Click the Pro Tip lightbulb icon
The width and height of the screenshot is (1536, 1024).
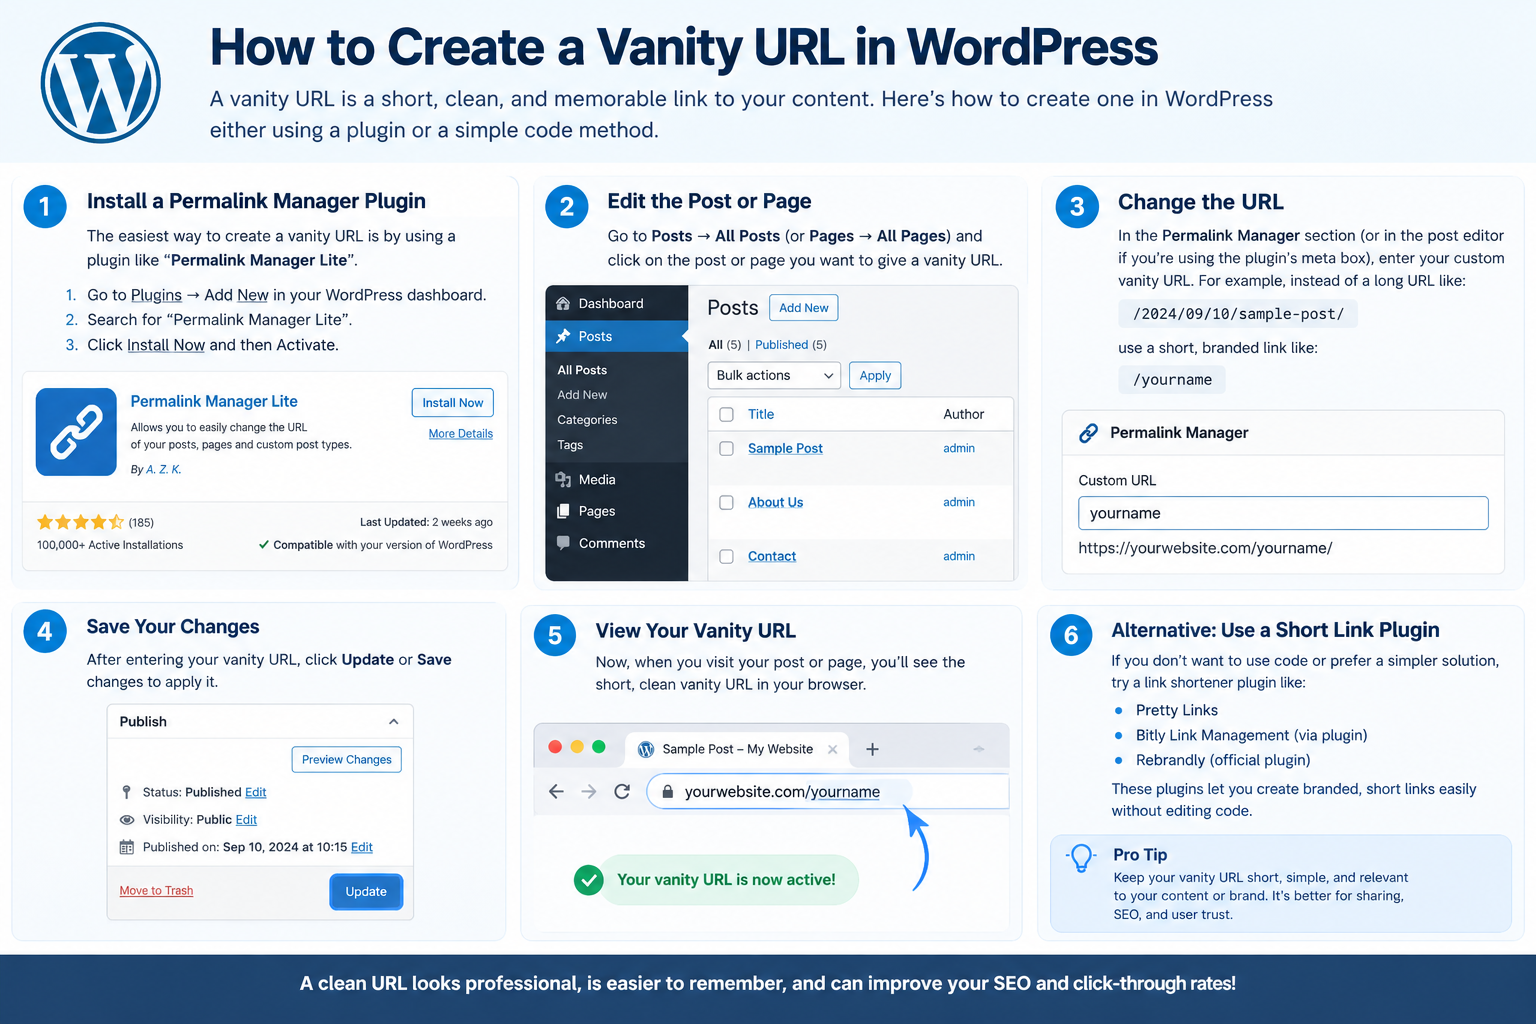click(x=1081, y=859)
